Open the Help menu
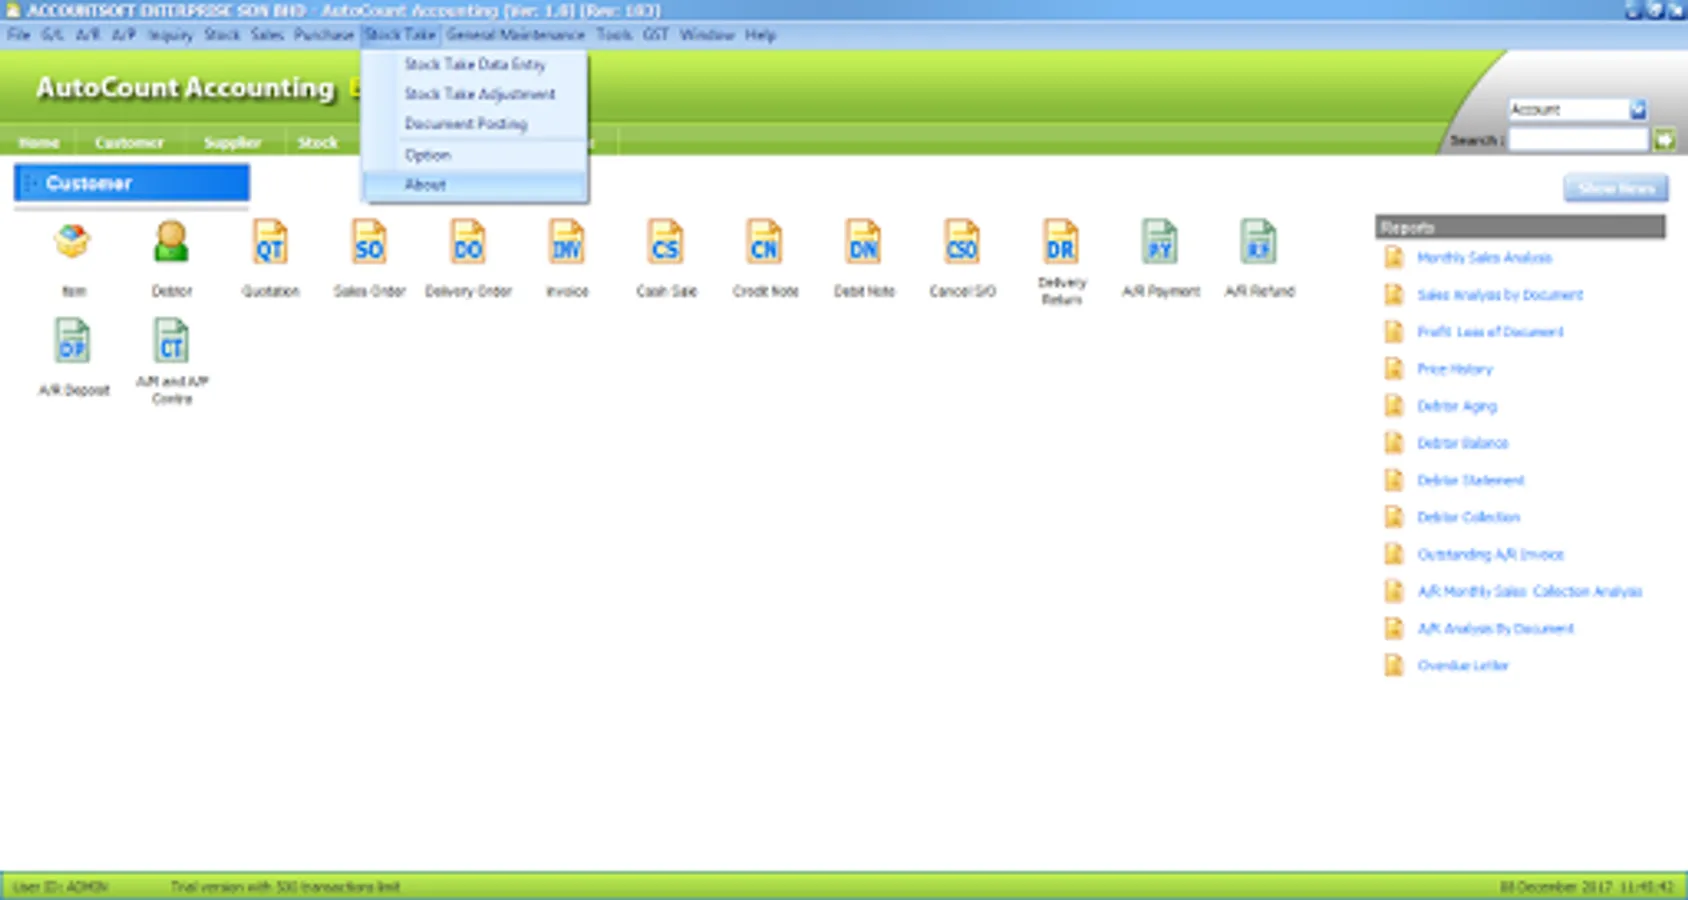 click(x=760, y=35)
